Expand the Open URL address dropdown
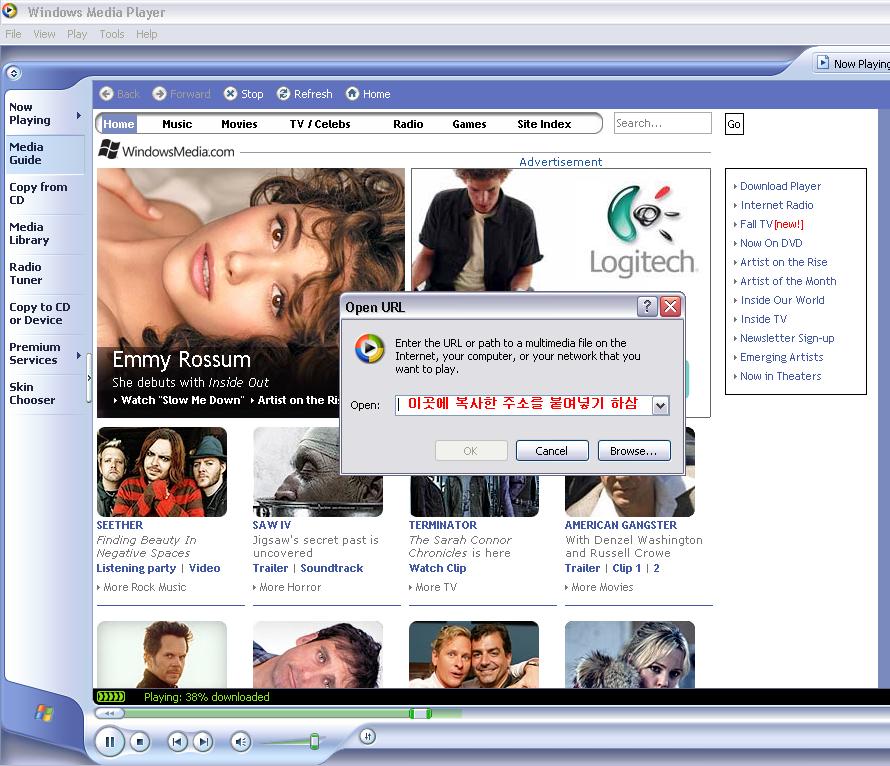The width and height of the screenshot is (890, 766). pos(660,405)
